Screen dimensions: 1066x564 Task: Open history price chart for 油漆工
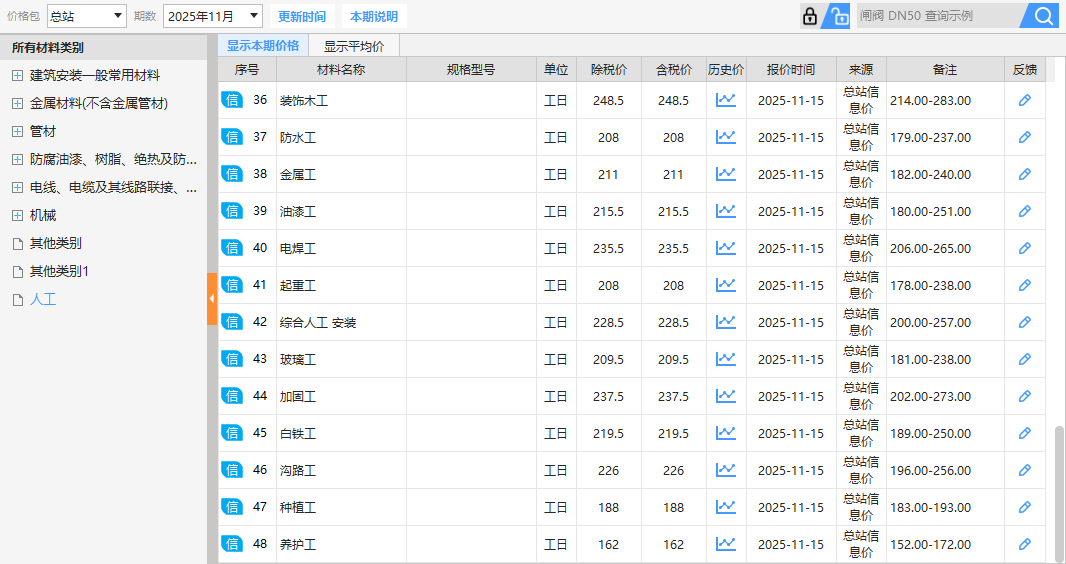point(725,211)
